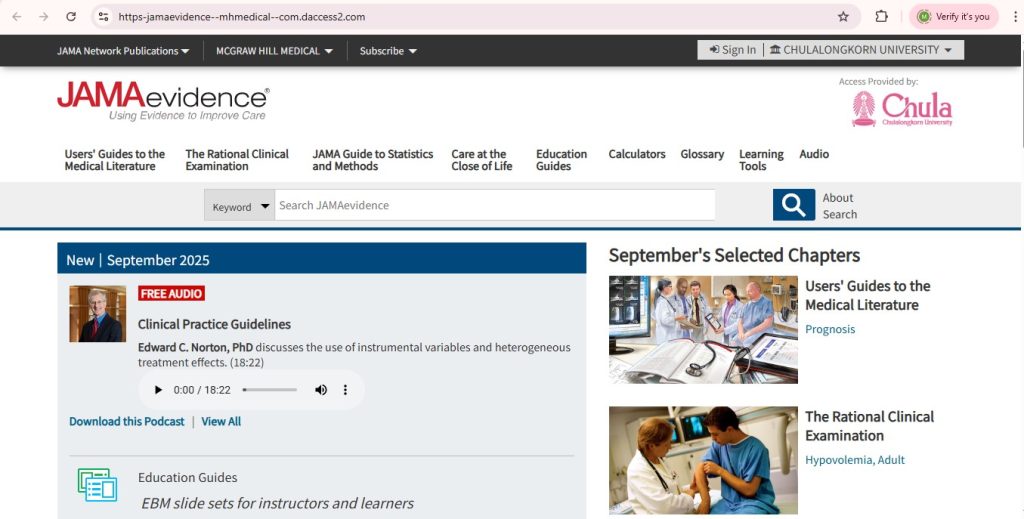Go back using browser back arrow
The height and width of the screenshot is (519, 1024).
pyautogui.click(x=17, y=17)
